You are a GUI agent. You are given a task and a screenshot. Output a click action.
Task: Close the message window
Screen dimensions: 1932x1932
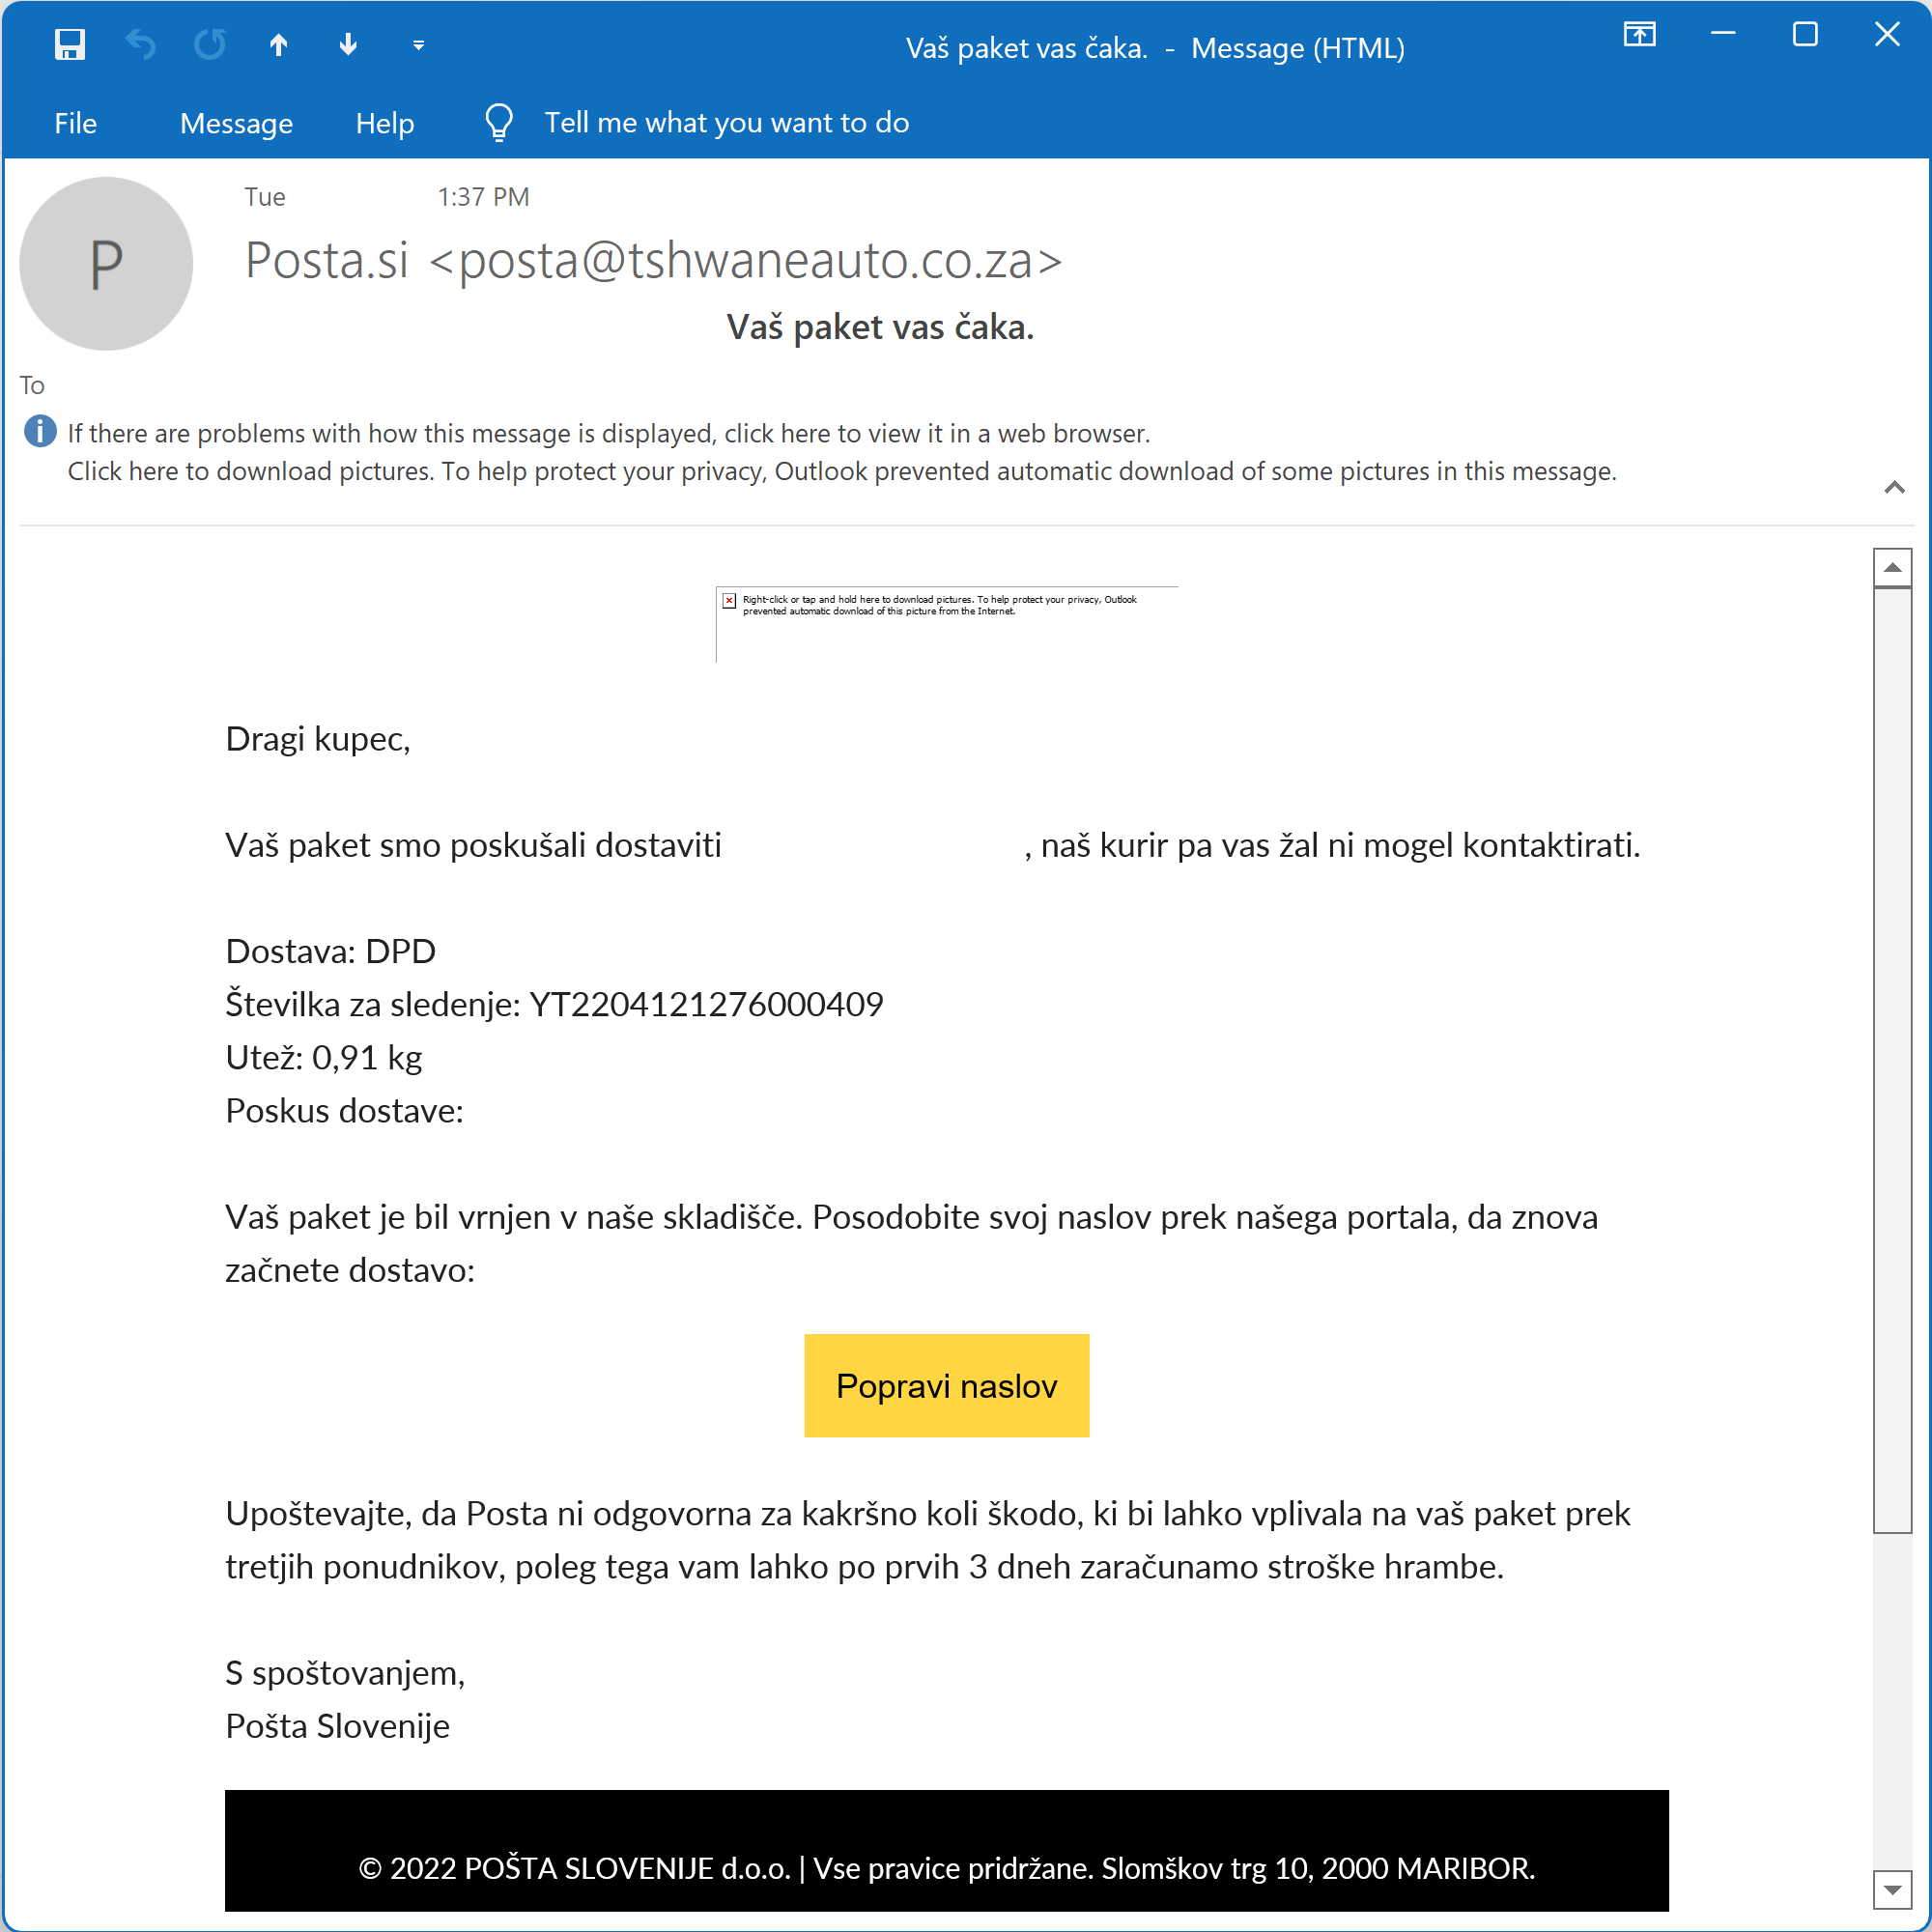click(1887, 35)
